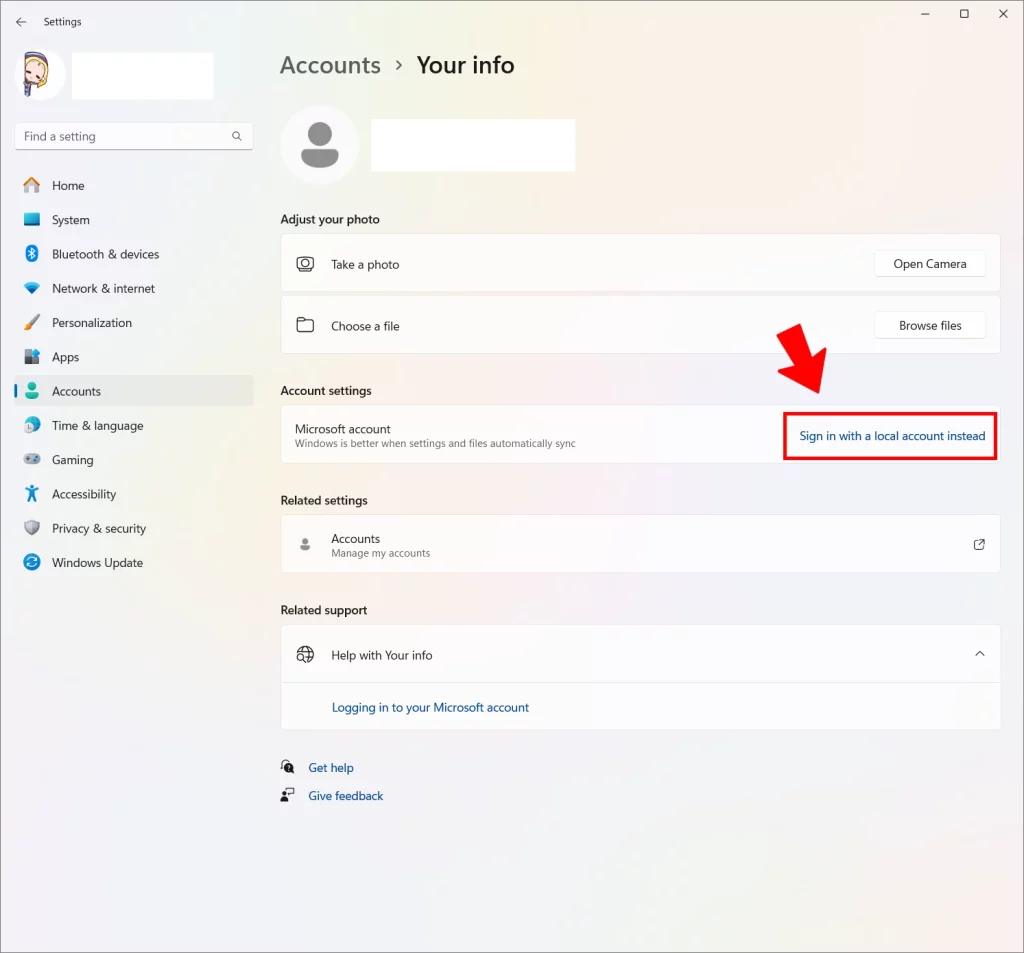This screenshot has width=1024, height=953.
Task: Click the Windows Update sync icon
Action: [x=31, y=562]
